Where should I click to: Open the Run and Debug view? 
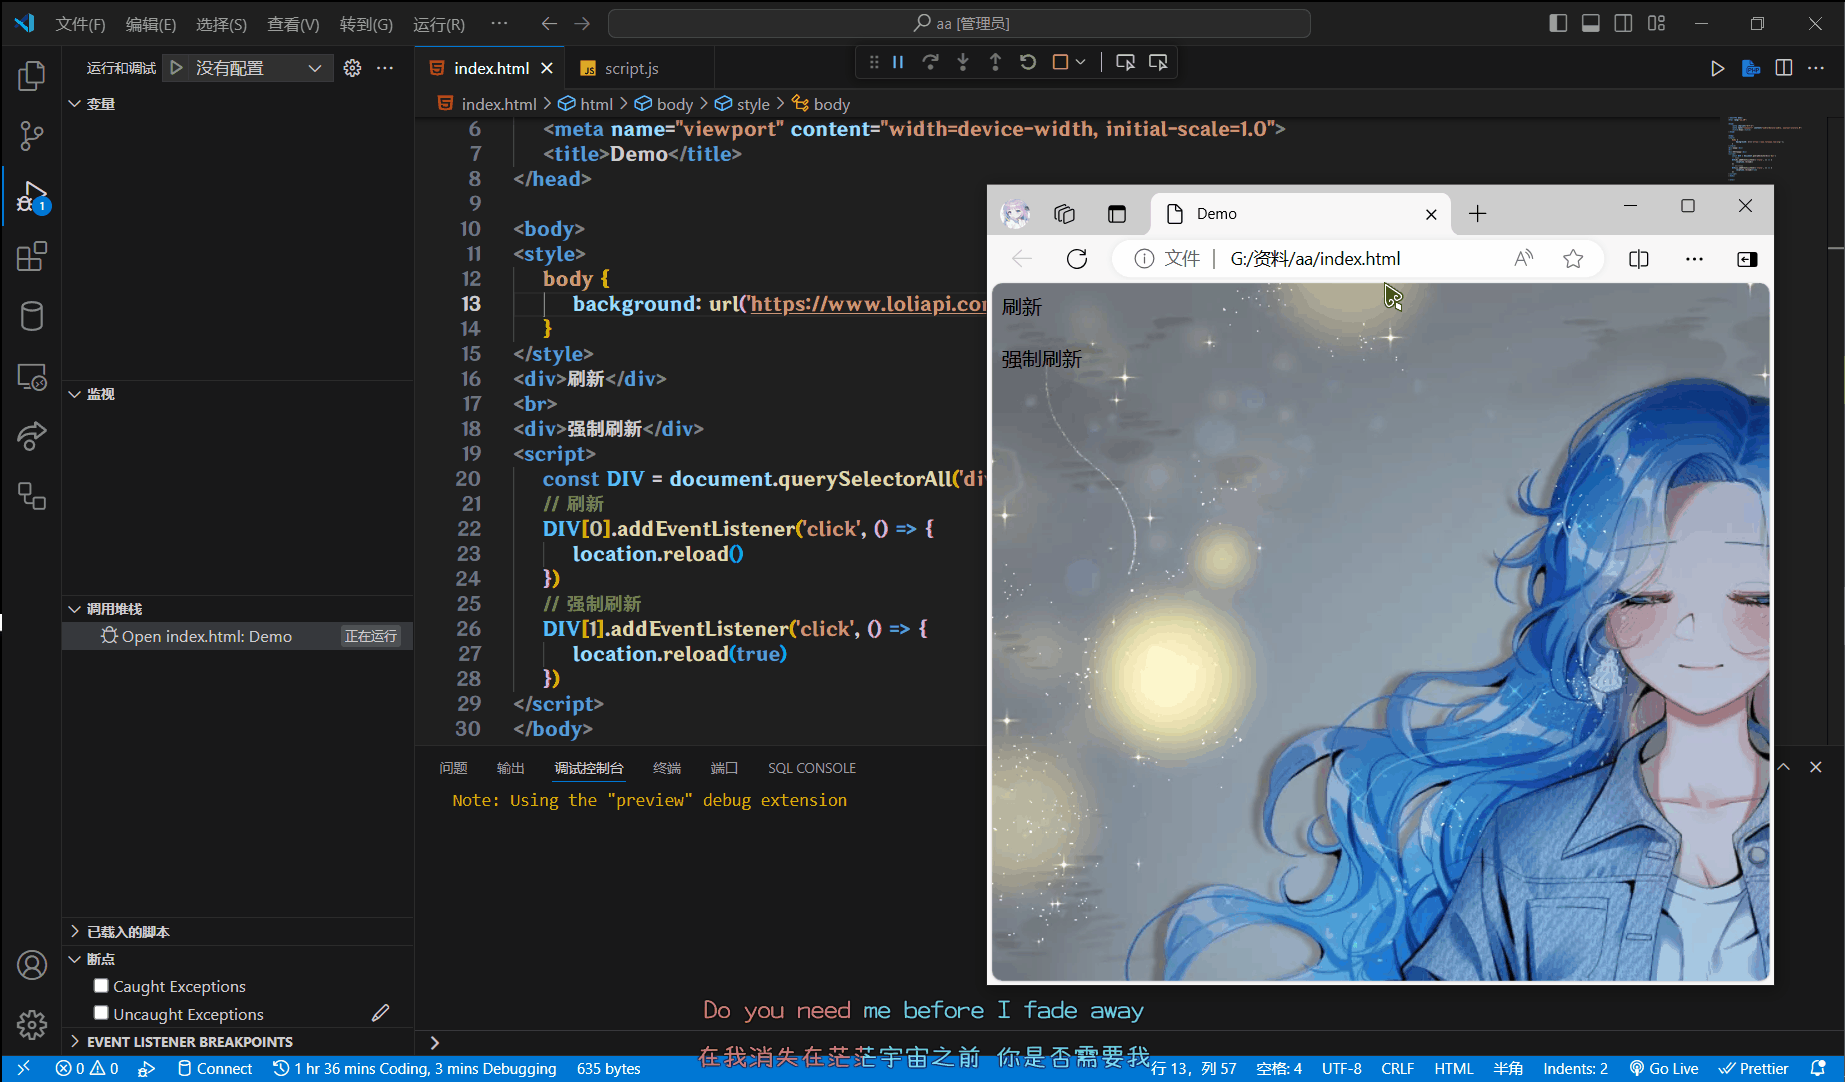[x=32, y=197]
